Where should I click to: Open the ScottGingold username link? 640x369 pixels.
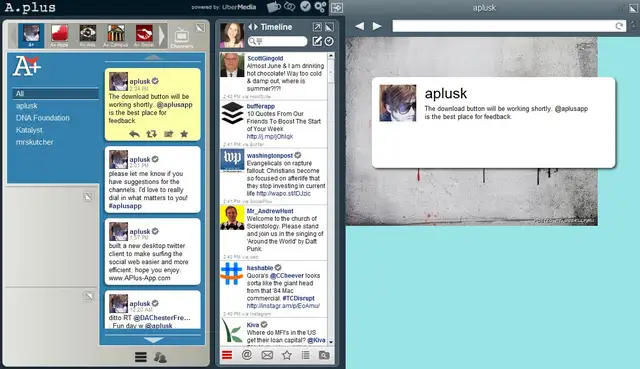tap(265, 58)
